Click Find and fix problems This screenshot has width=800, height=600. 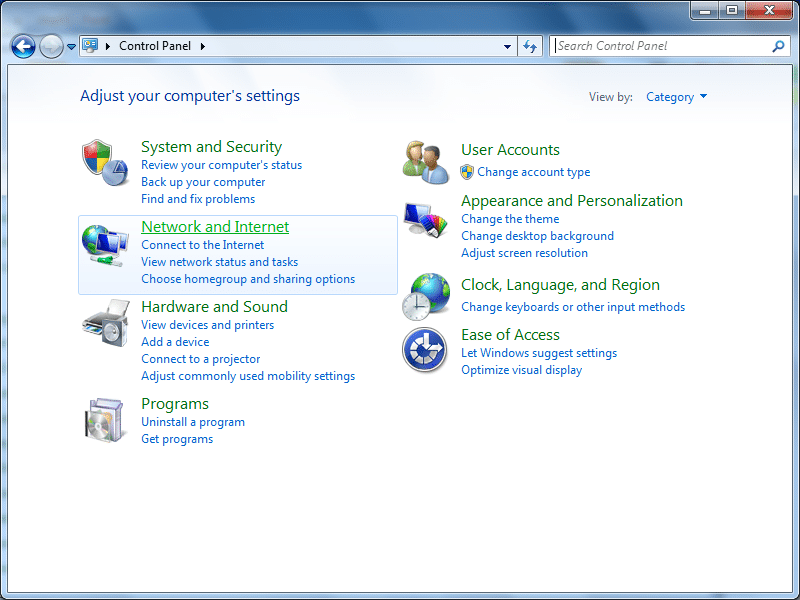pos(198,199)
